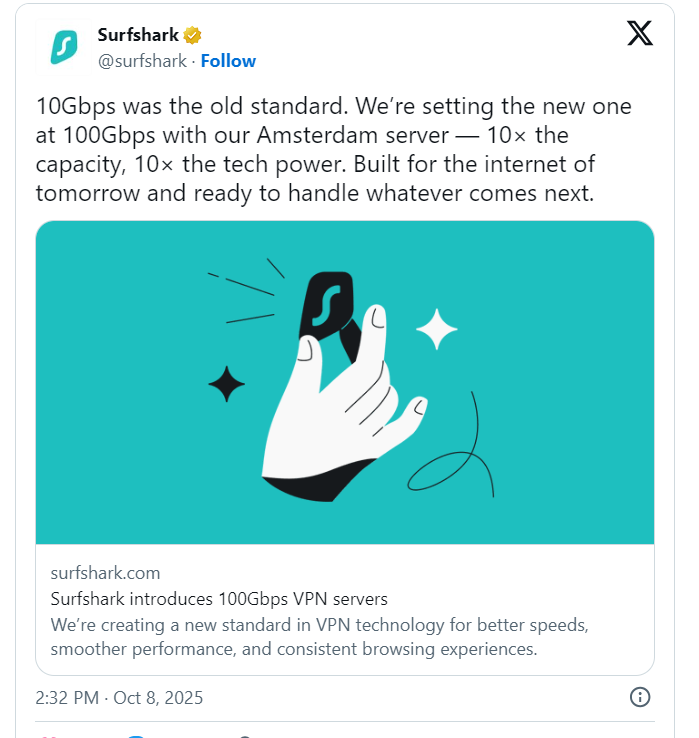
Task: Open 'Surfshark introduces 100Gbps VPN servers' headline
Action: 218,599
